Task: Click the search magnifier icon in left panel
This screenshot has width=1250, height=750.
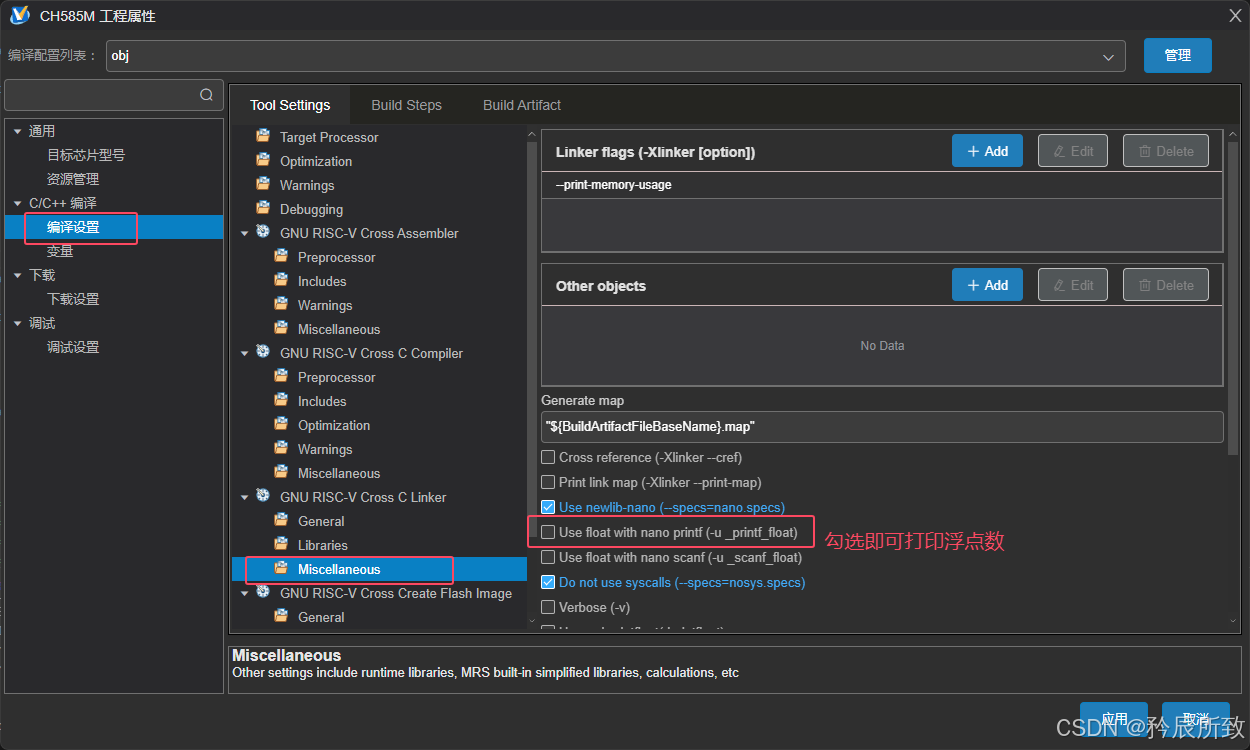Action: (x=206, y=95)
